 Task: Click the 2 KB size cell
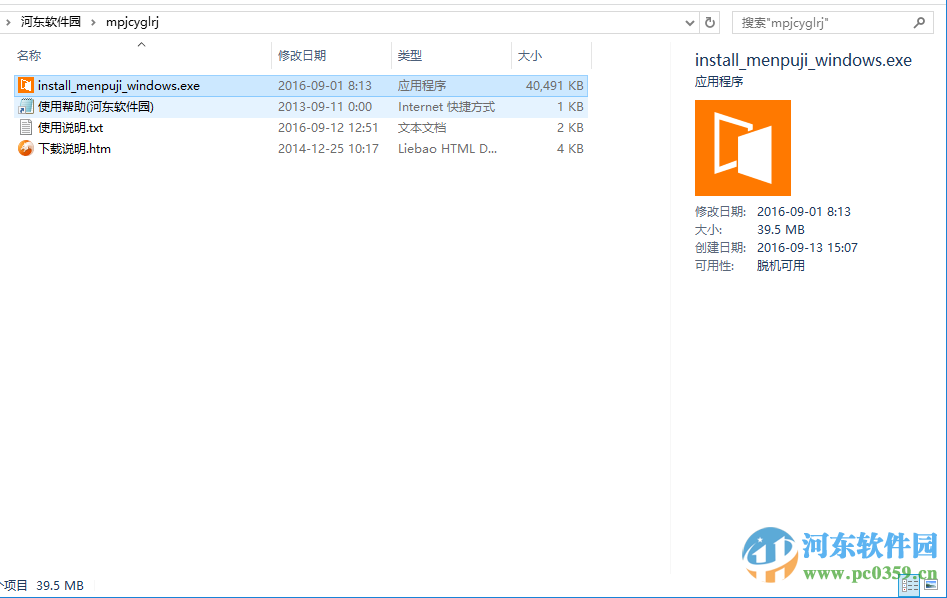coord(570,128)
